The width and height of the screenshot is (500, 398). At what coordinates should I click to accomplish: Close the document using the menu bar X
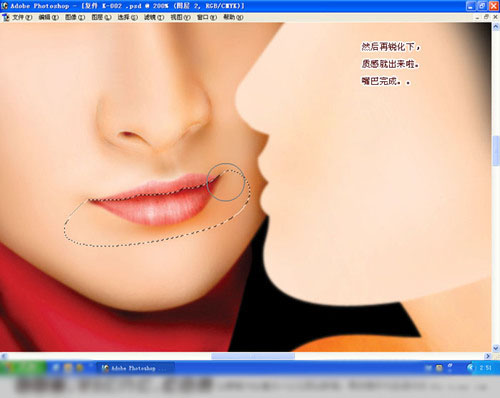pos(495,17)
